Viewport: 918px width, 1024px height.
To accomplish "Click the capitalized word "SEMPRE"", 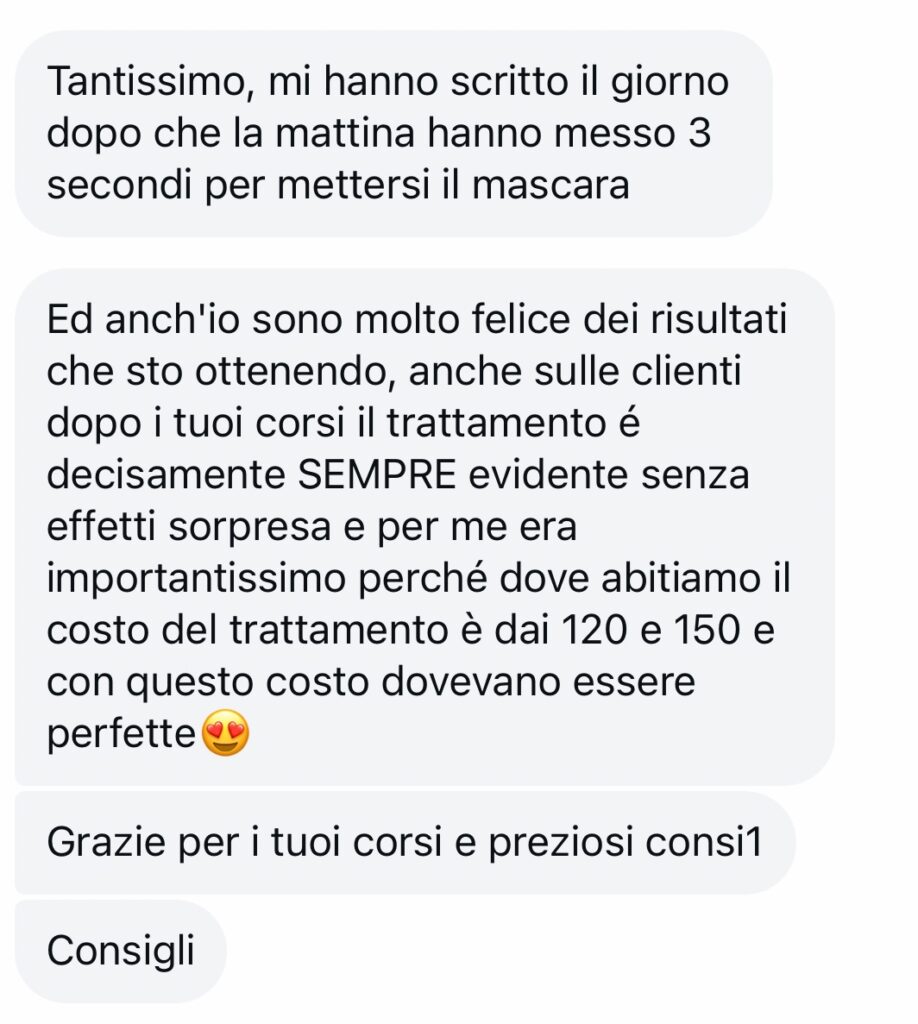I will click(377, 475).
